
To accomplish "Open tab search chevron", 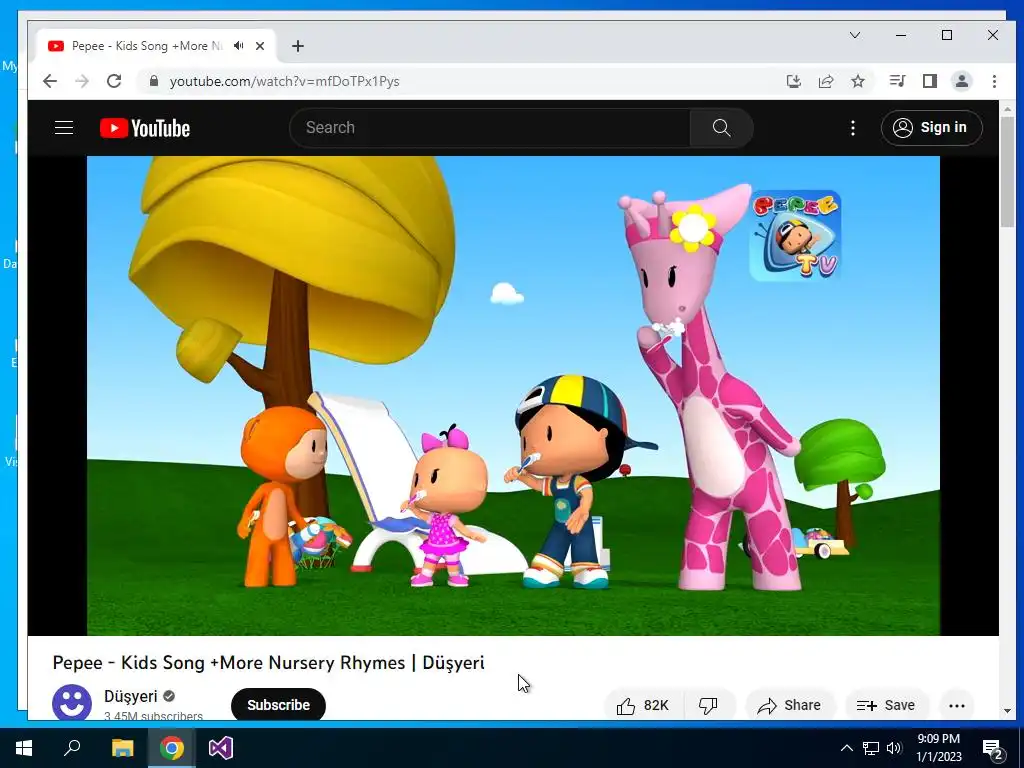I will pos(854,35).
